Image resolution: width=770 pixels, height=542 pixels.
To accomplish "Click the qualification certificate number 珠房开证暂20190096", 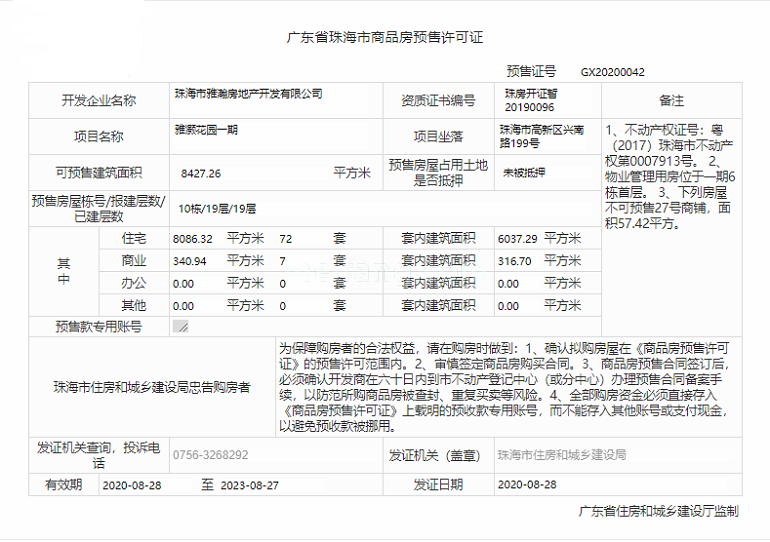I will pyautogui.click(x=530, y=99).
